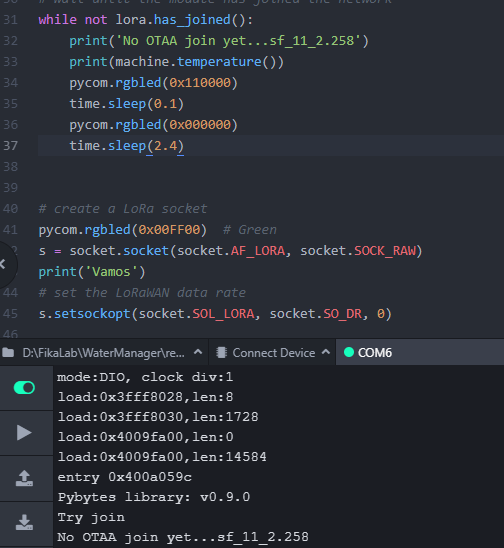Click 'pycom.rgbled(0x00FF00)' code line
Viewport: 504px width, 548px height.
click(x=123, y=230)
